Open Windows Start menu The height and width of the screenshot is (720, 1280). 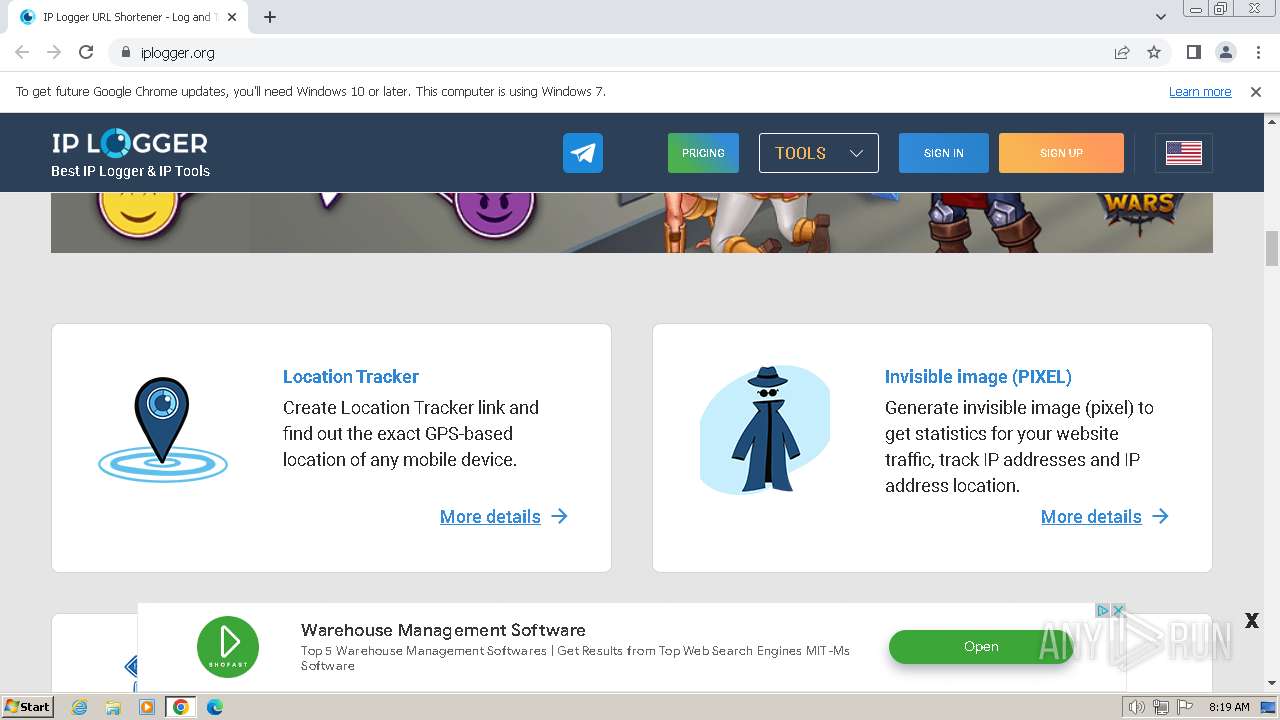27,706
